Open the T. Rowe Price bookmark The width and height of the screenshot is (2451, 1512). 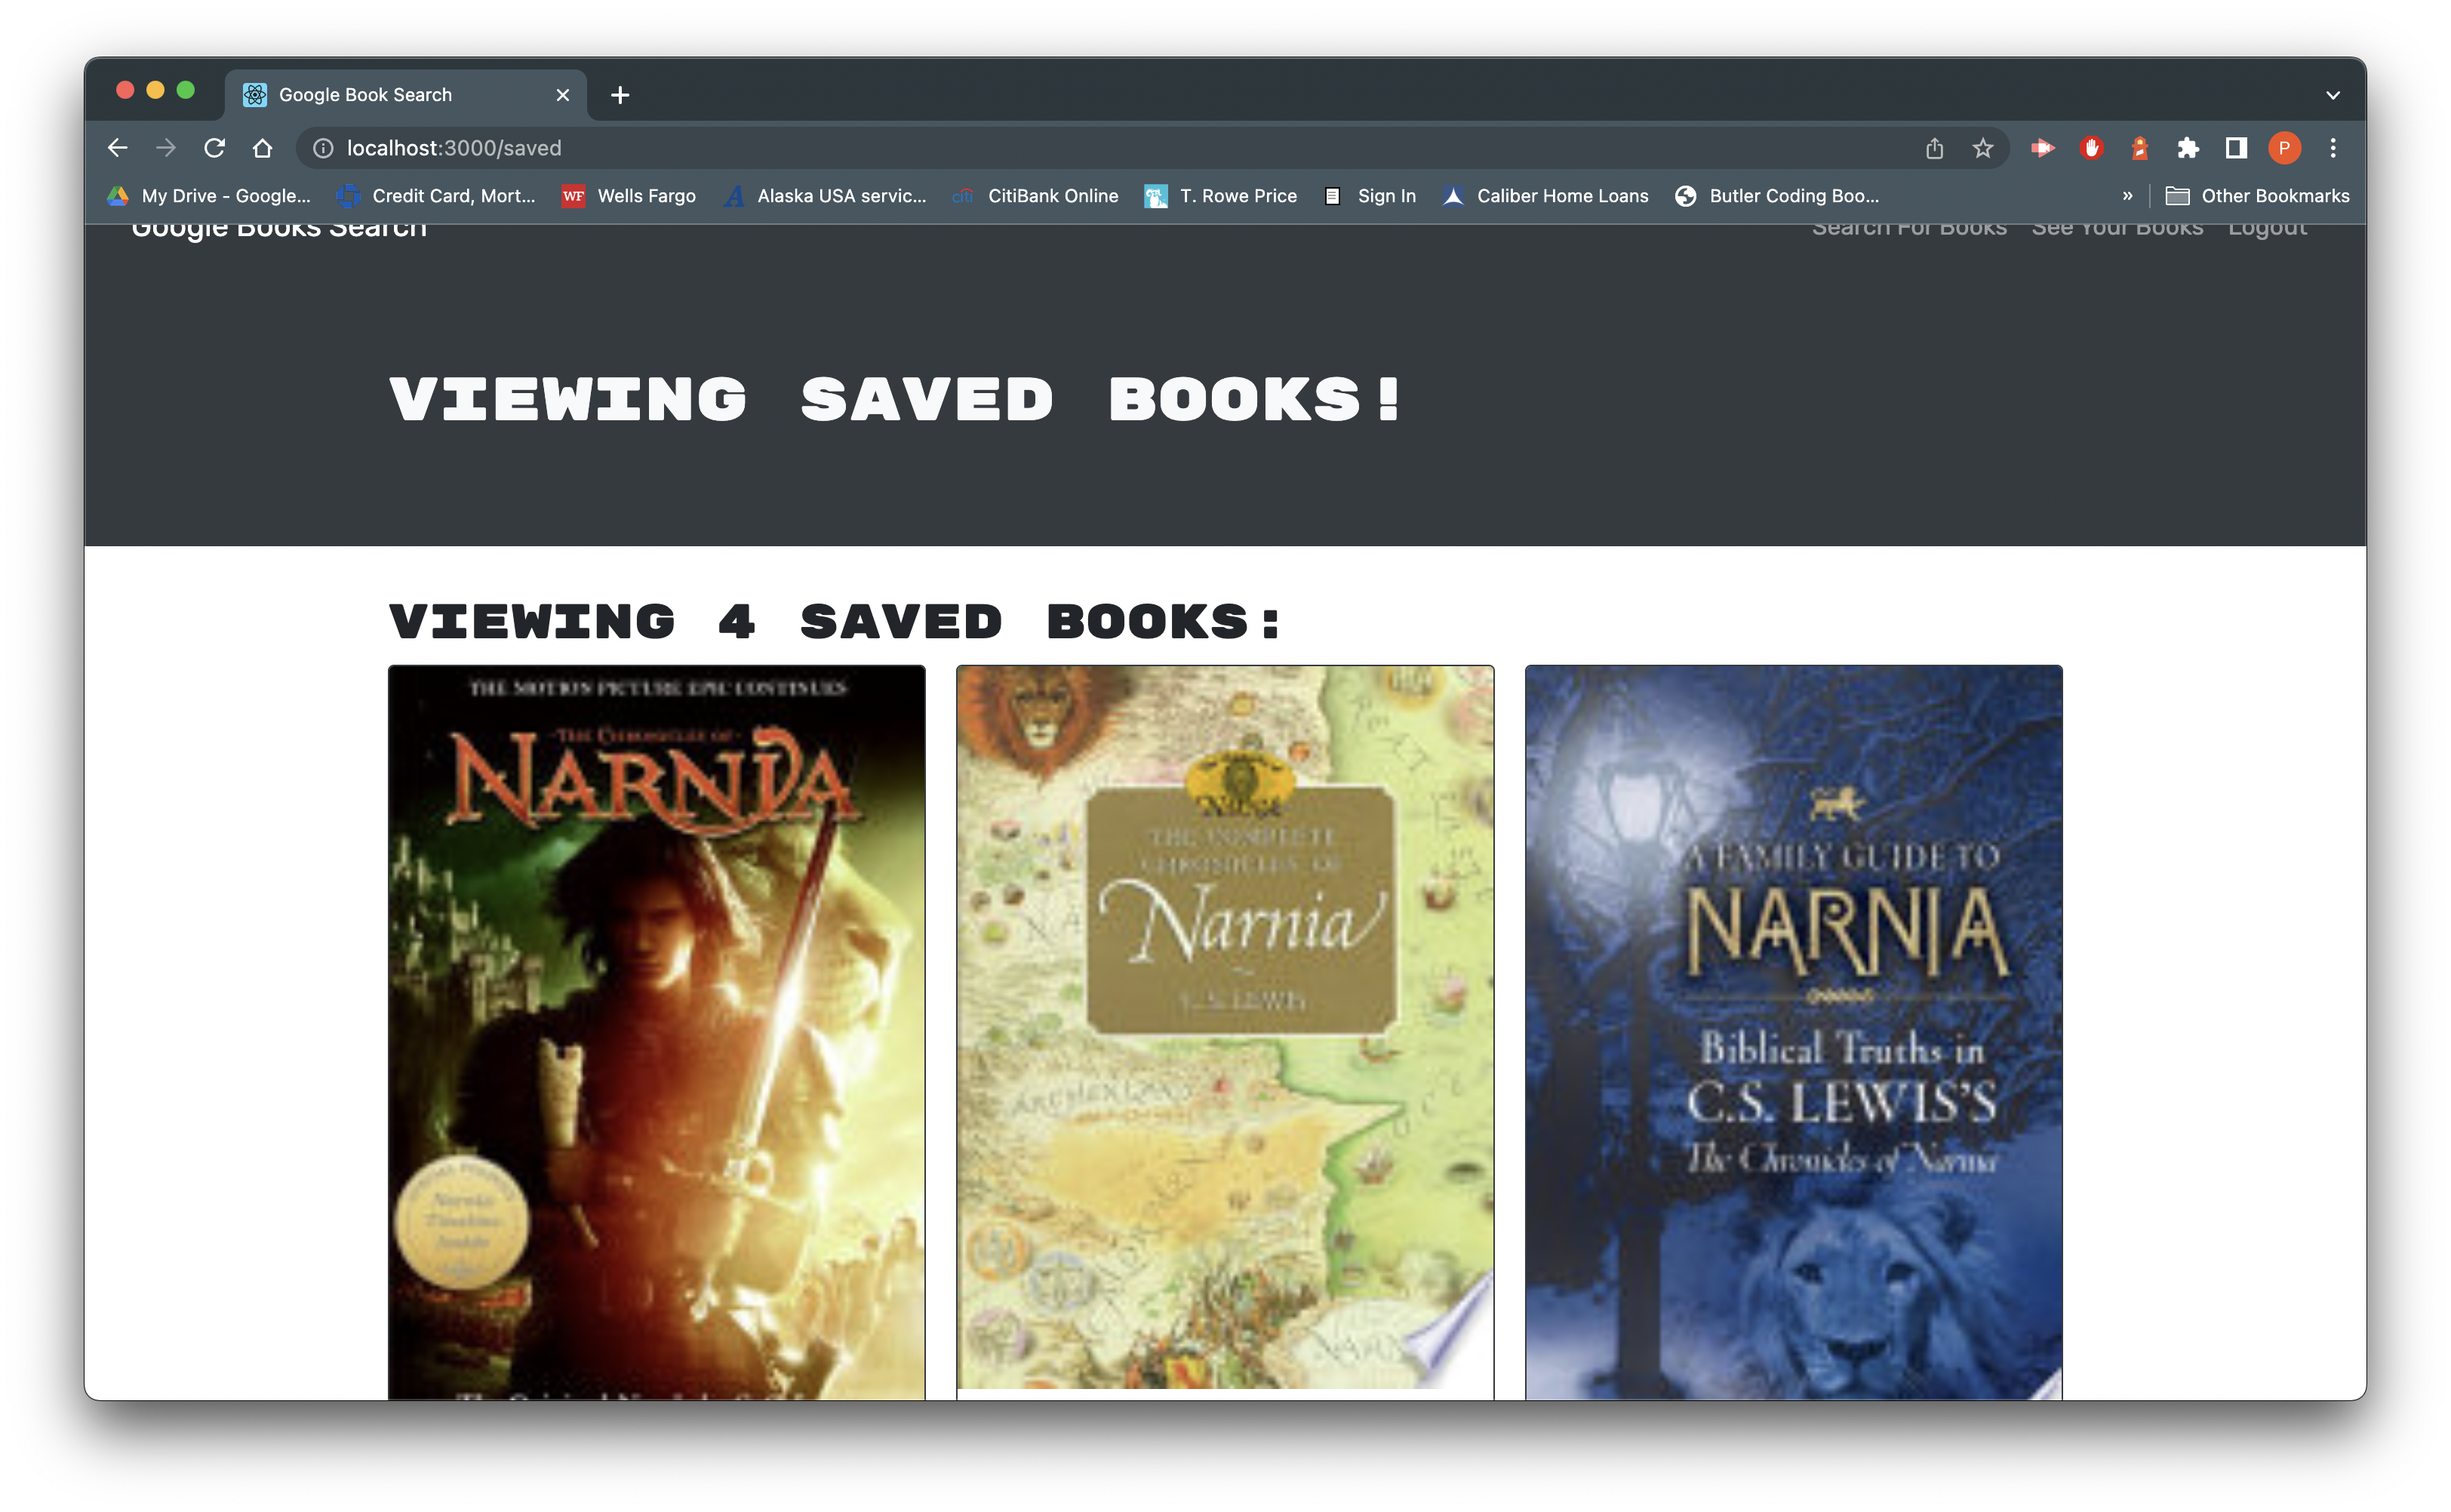[x=1221, y=196]
